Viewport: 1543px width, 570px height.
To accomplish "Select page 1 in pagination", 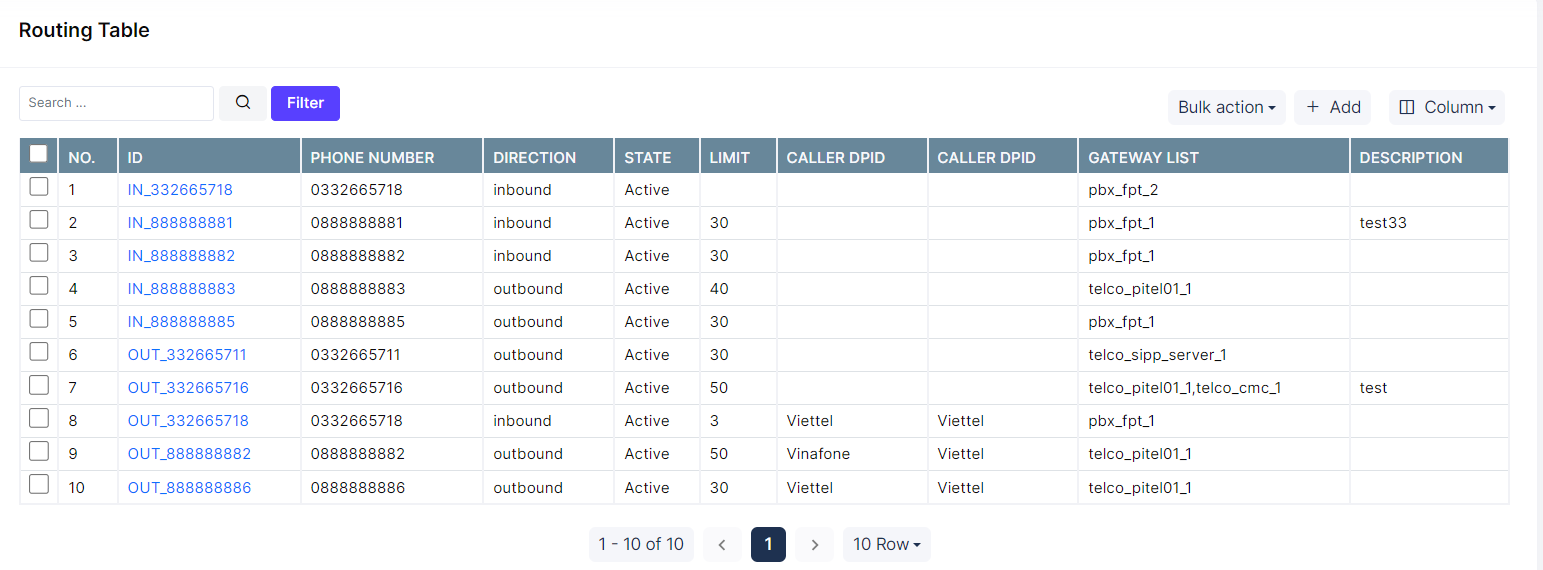I will pyautogui.click(x=768, y=544).
